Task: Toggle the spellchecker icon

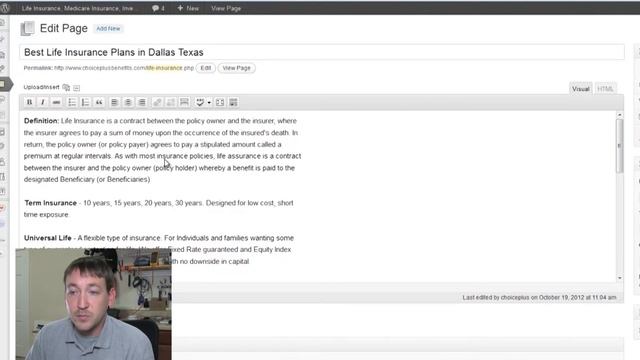Action: tap(200, 102)
